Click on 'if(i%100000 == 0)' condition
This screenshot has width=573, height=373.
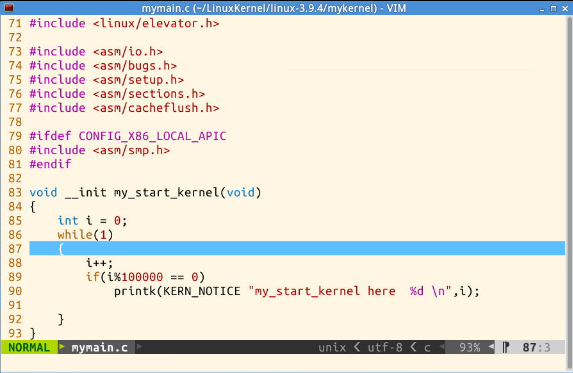click(145, 277)
